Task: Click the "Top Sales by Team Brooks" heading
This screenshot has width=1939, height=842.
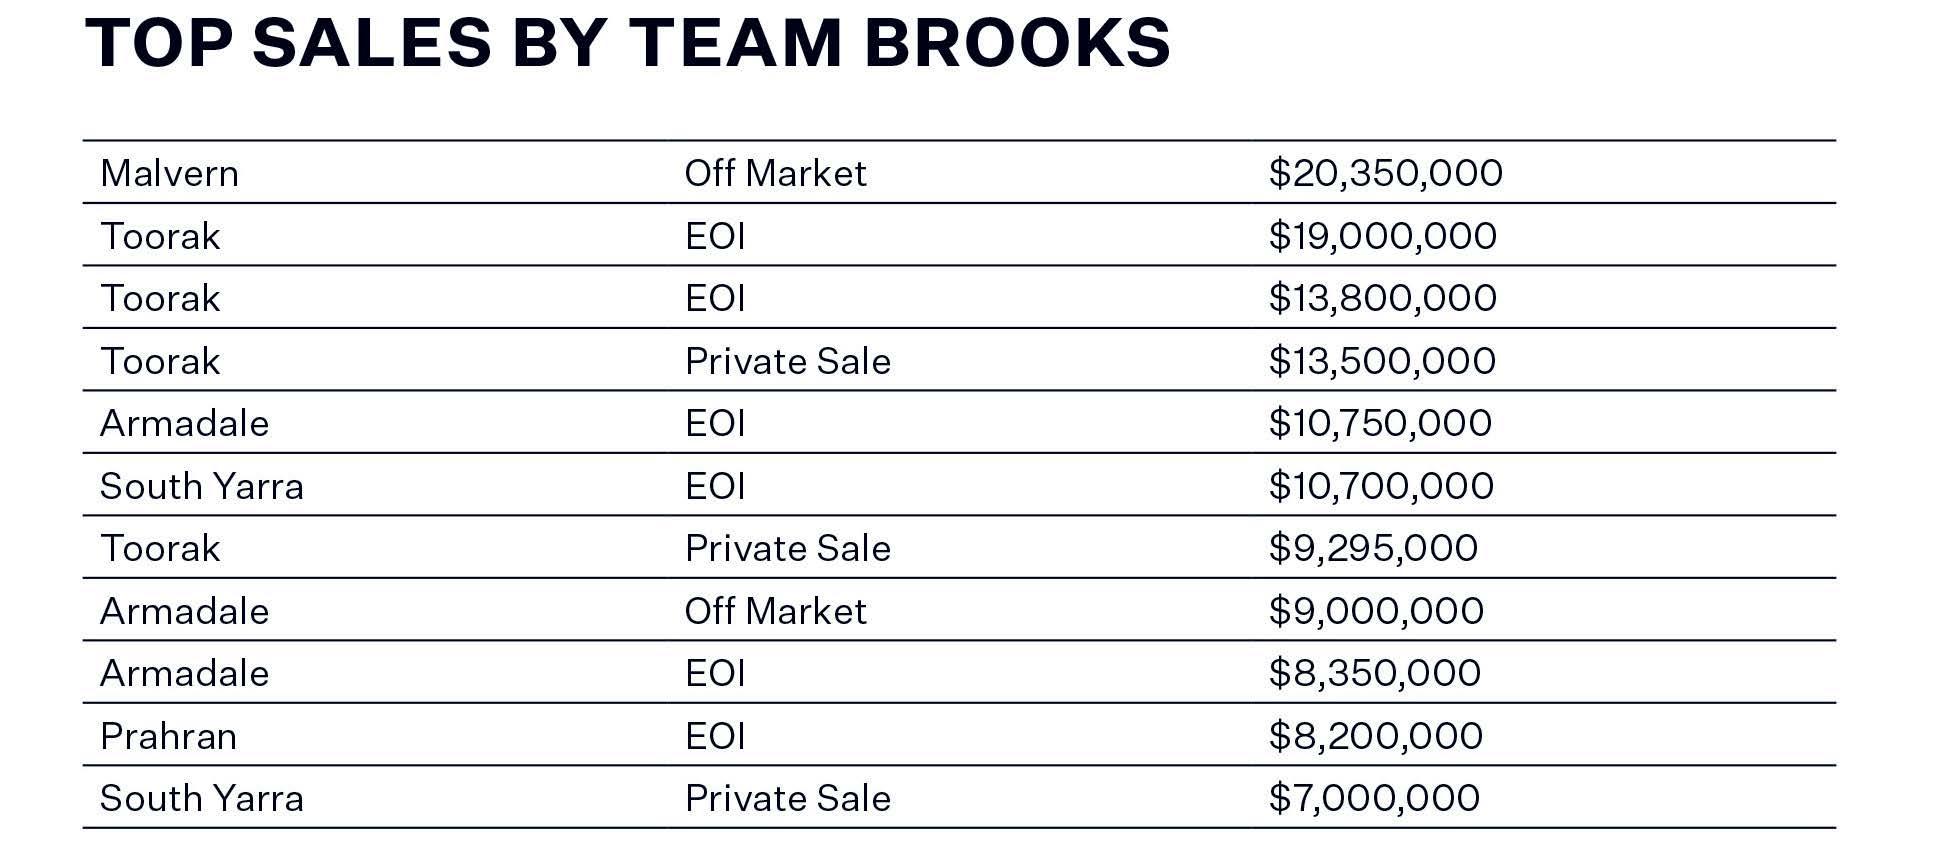Action: click(x=627, y=43)
